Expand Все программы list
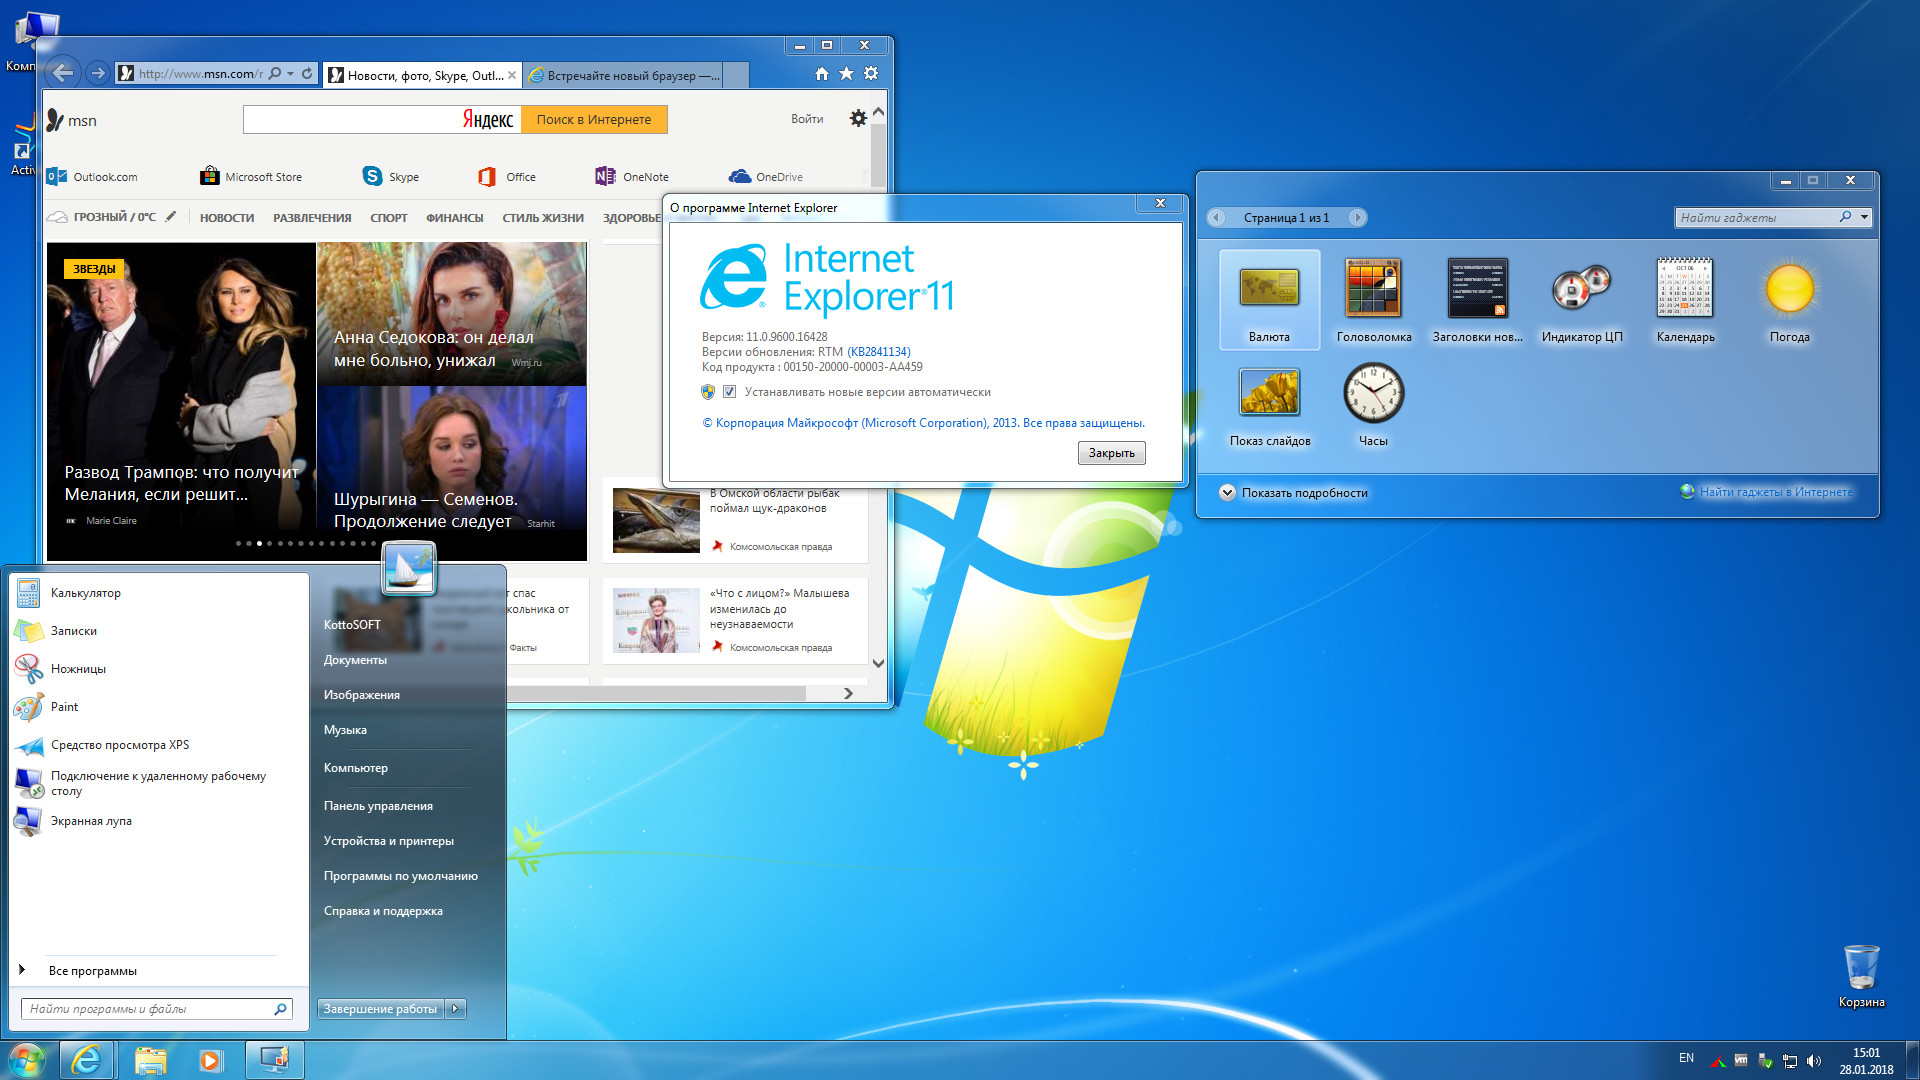 [92, 971]
